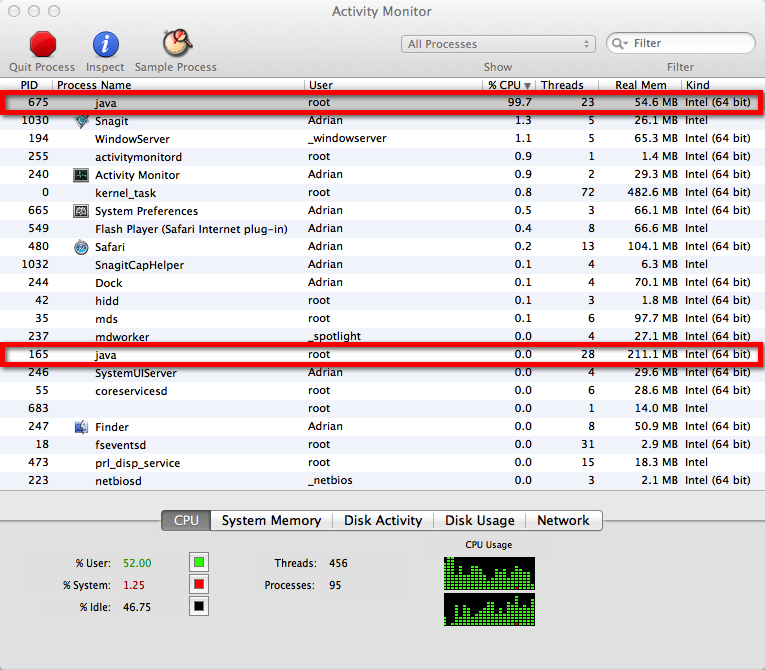Click the red Quit Process stop icon

pyautogui.click(x=43, y=44)
